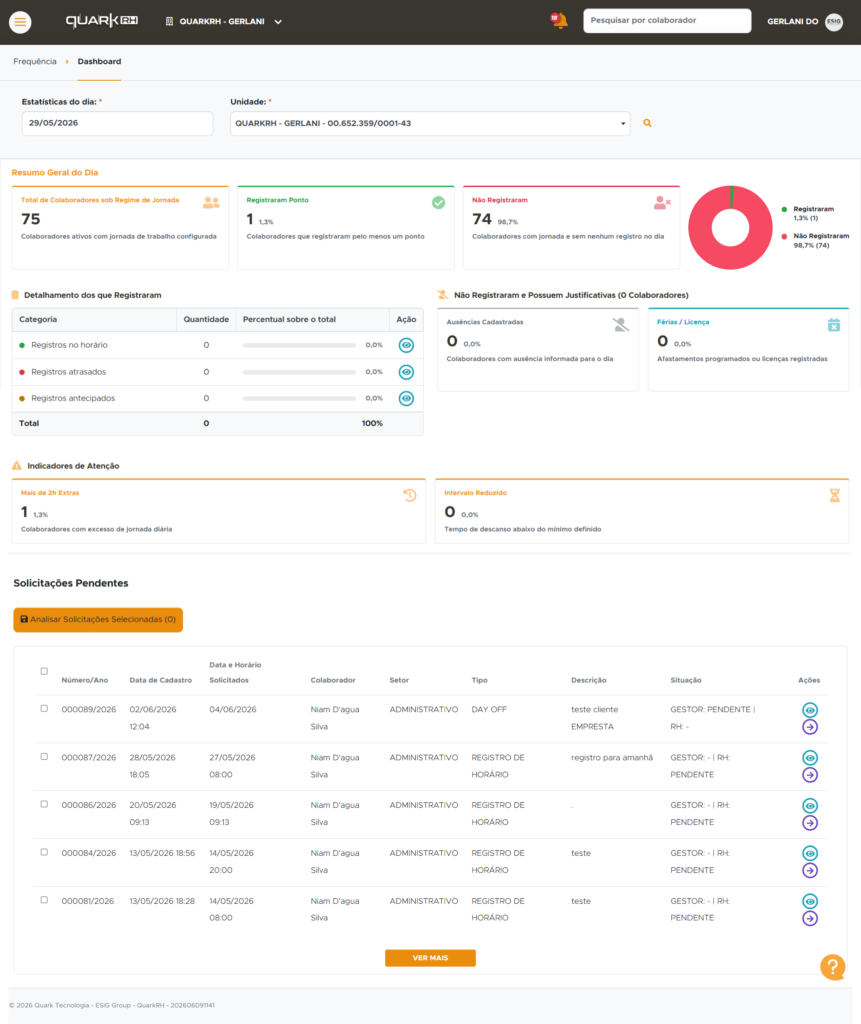
Task: Click the orange search magnifier icon
Action: click(x=647, y=123)
